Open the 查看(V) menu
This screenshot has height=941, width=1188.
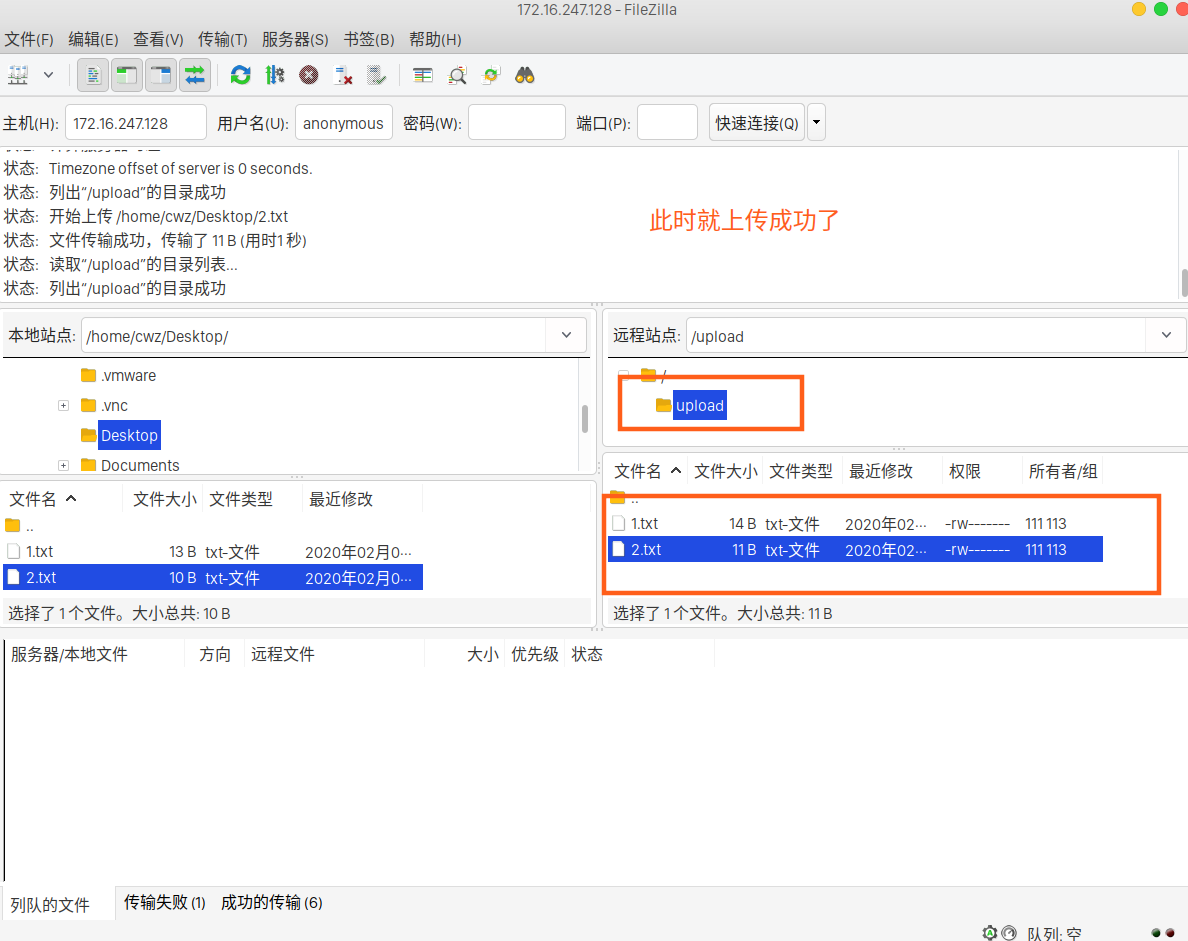(x=158, y=39)
